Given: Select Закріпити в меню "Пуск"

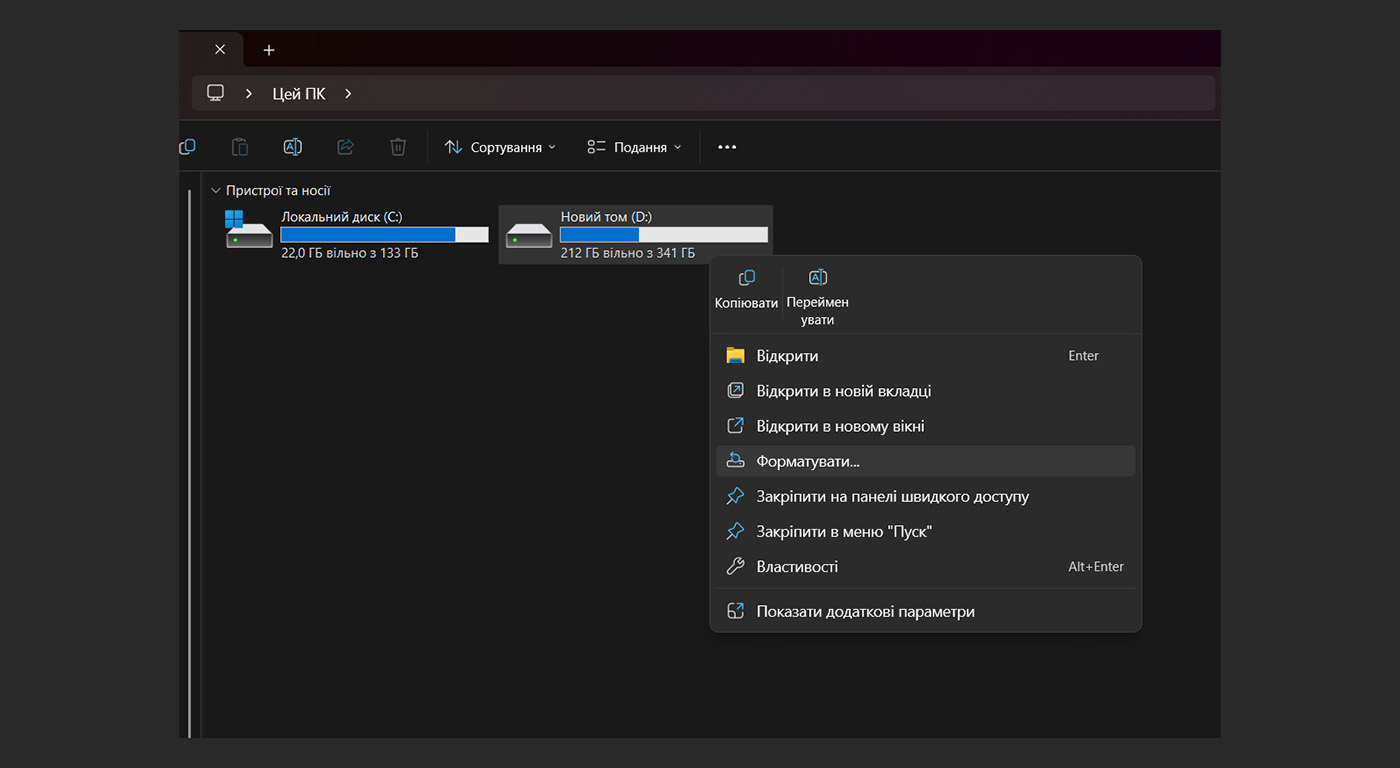Looking at the screenshot, I should coord(926,531).
